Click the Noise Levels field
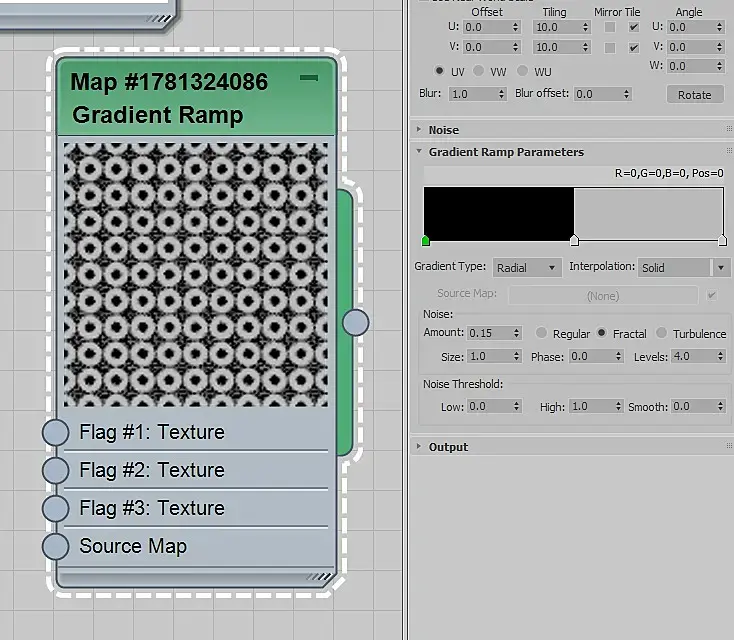 [x=694, y=356]
